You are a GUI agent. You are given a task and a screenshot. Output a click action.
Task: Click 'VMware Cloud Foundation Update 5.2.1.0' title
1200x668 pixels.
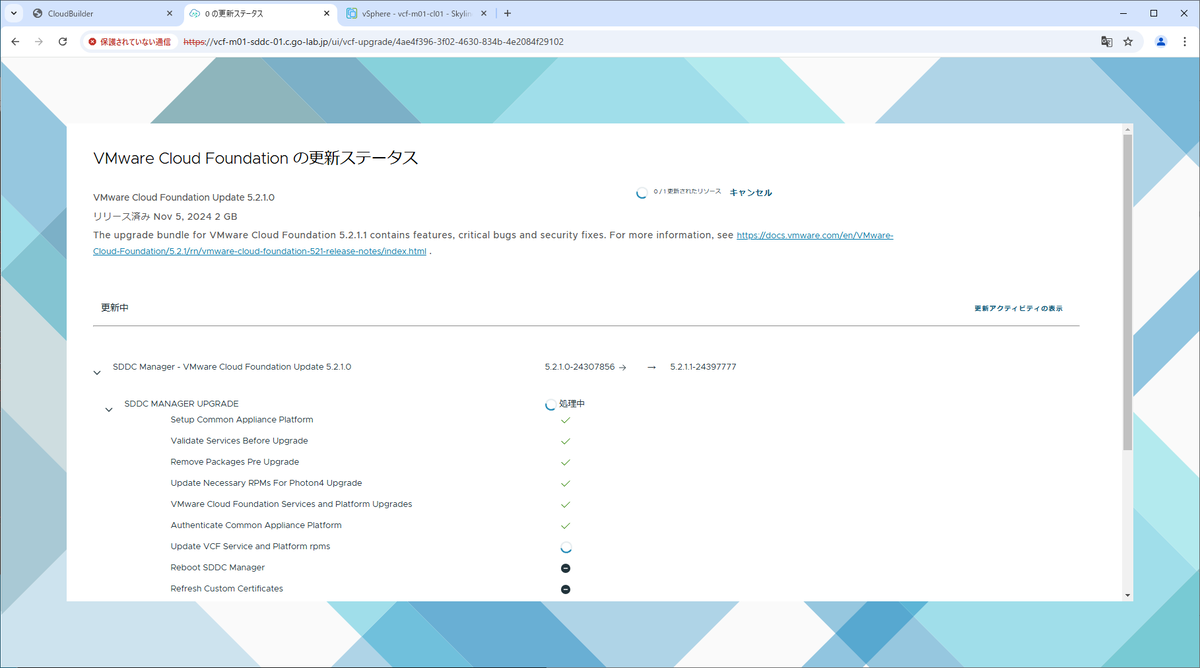tap(184, 197)
